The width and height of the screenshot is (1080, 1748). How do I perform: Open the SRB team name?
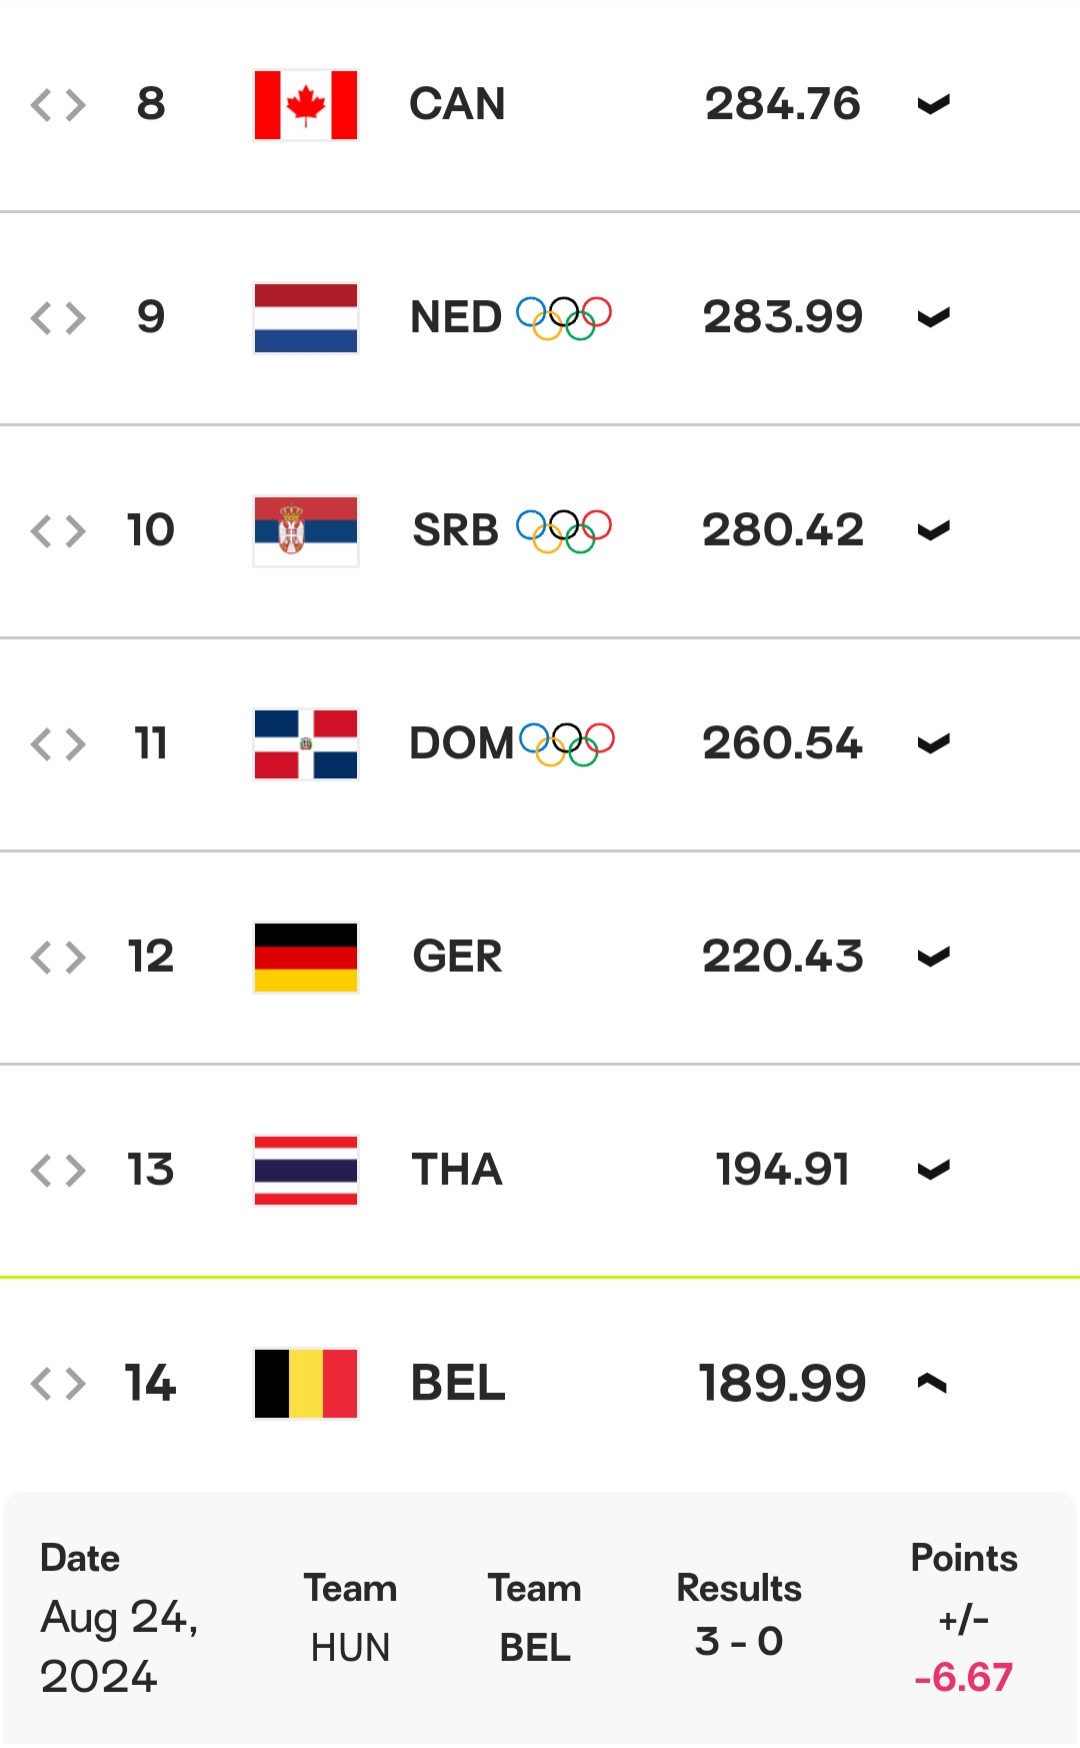tap(456, 530)
